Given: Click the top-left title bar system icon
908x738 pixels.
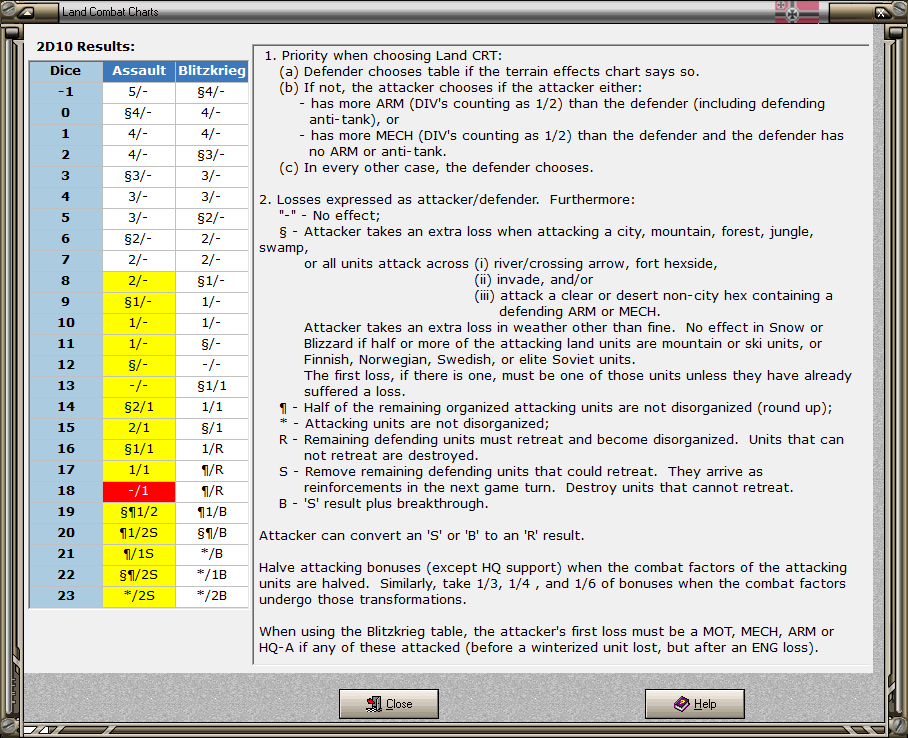Looking at the screenshot, I should 26,12.
